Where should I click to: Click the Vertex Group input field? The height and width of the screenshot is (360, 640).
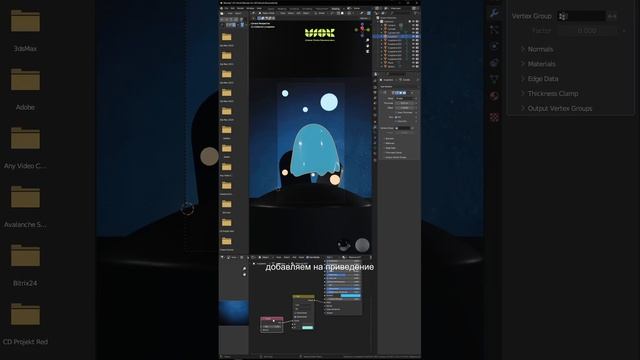(582, 16)
